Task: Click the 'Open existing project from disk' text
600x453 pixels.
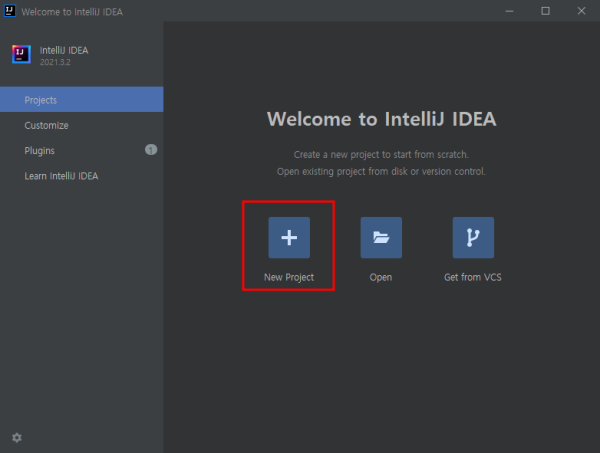Action: coord(381,171)
